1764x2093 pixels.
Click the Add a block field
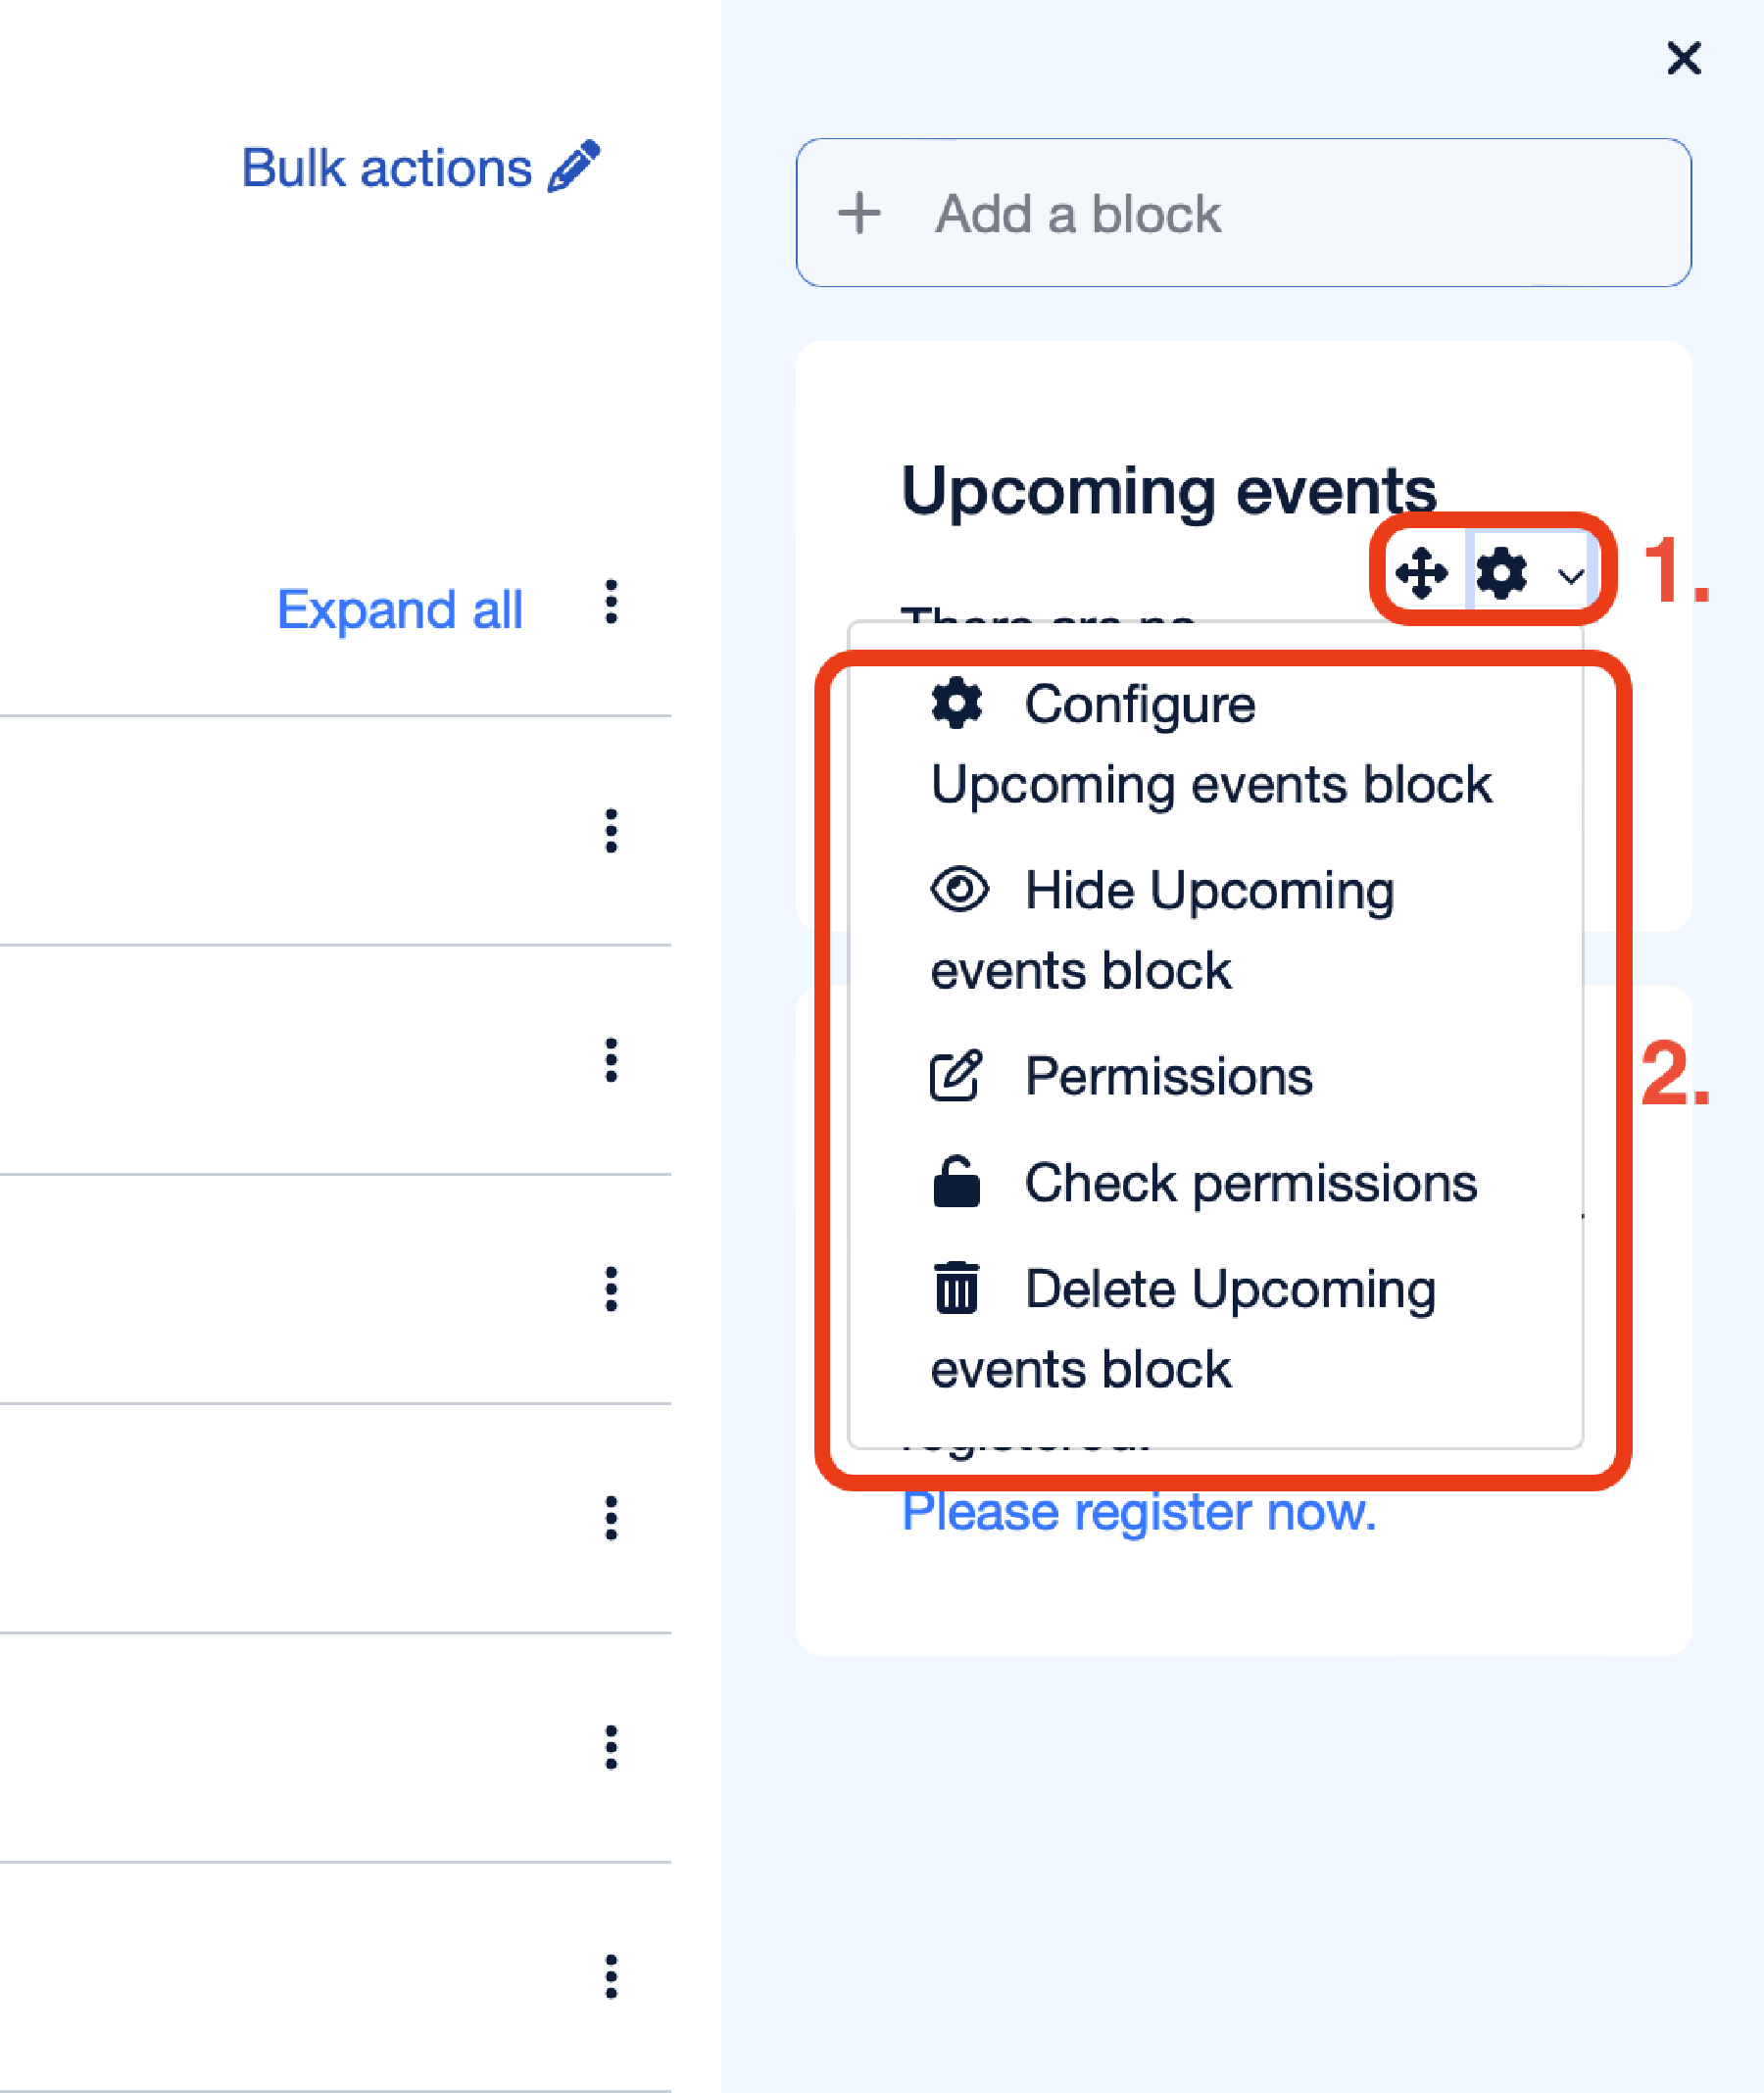click(x=1243, y=213)
